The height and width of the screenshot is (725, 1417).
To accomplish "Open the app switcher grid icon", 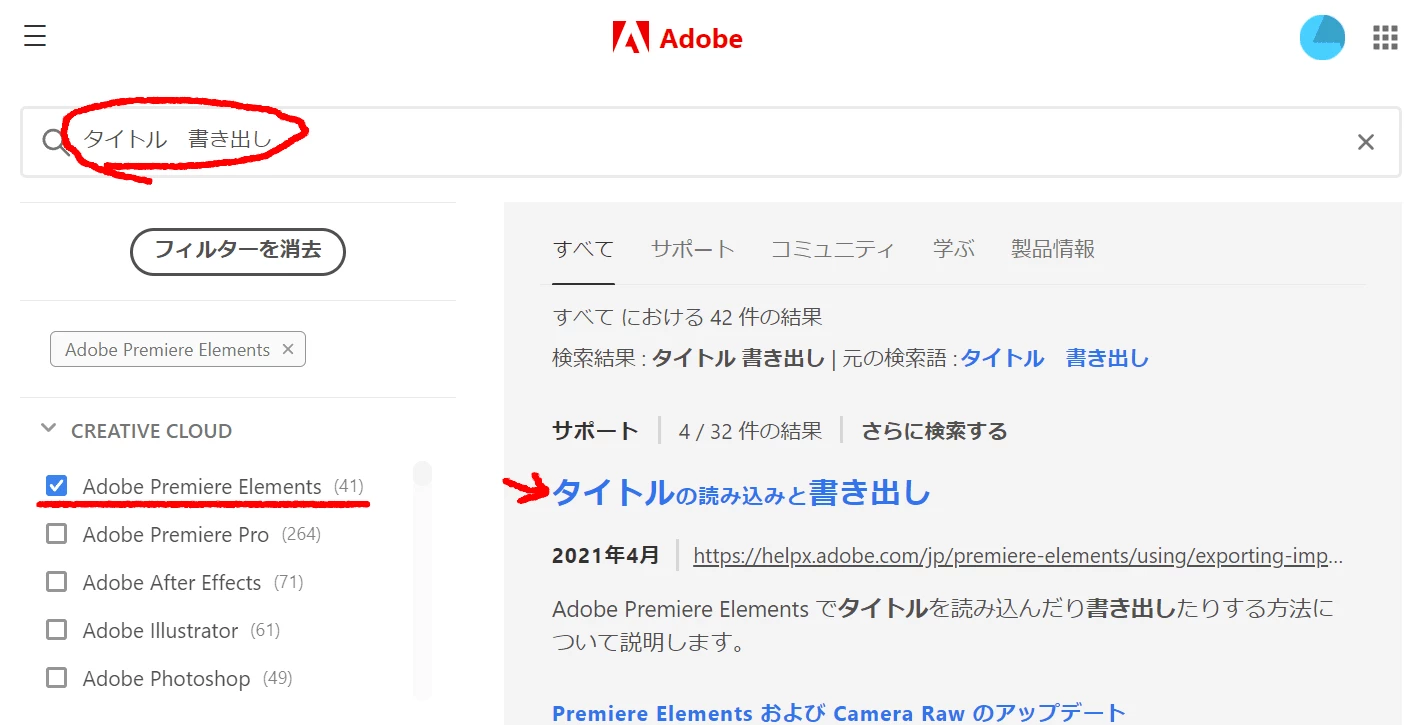I will click(x=1385, y=38).
